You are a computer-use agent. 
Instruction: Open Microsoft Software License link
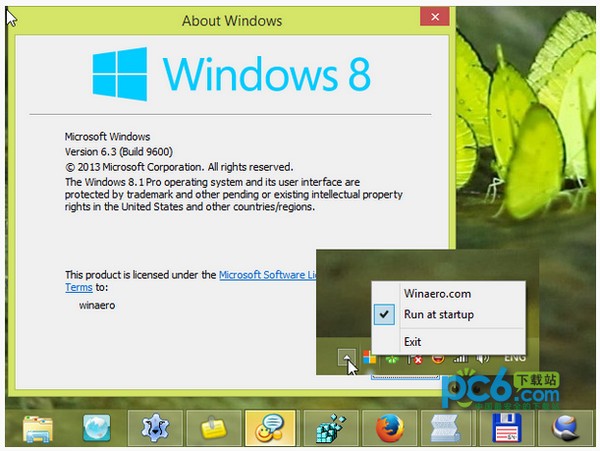(267, 275)
